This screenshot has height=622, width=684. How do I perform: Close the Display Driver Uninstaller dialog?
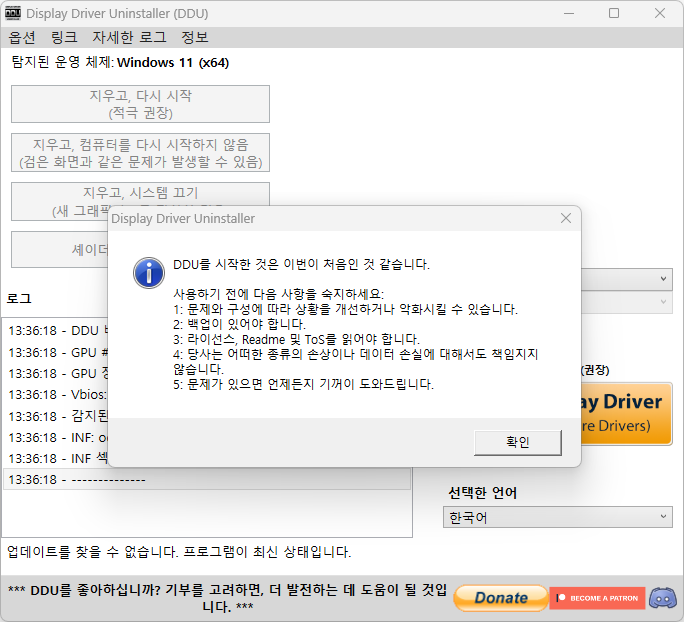point(566,218)
